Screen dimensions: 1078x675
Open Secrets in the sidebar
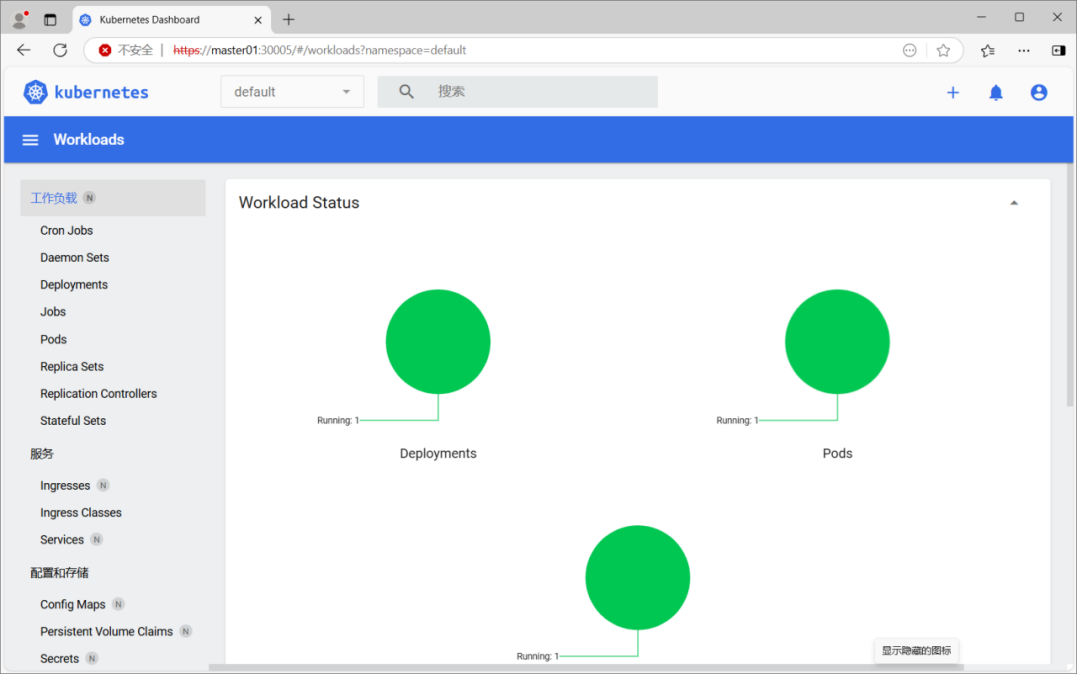pos(59,659)
